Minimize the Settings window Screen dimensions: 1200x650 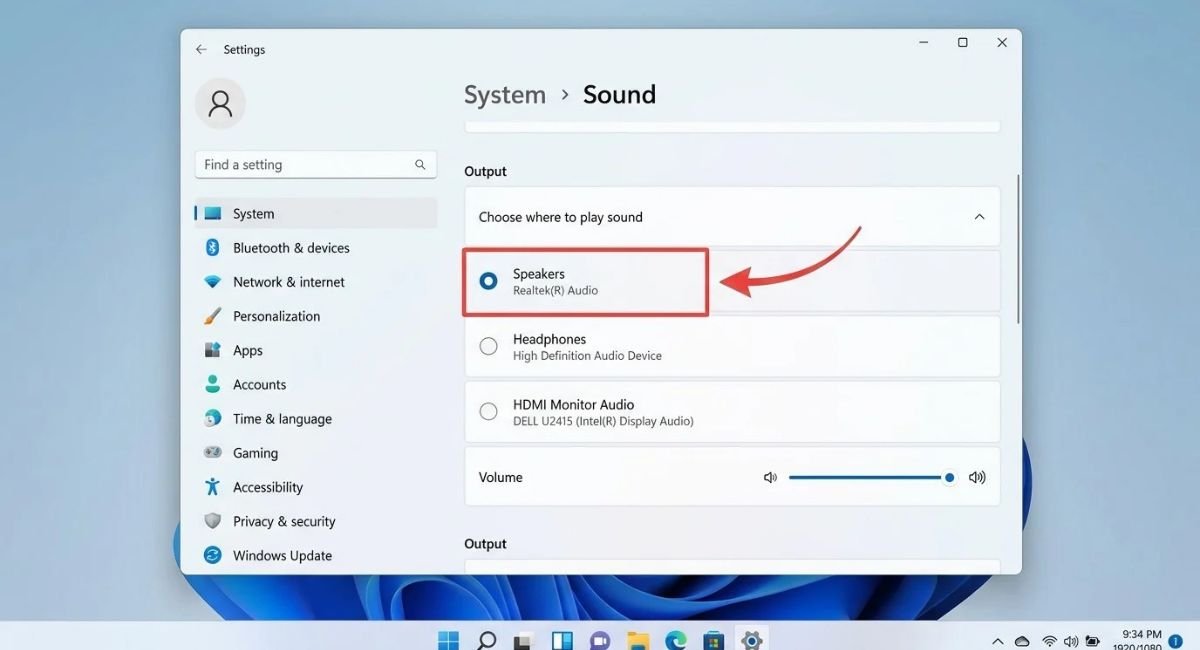pyautogui.click(x=923, y=43)
